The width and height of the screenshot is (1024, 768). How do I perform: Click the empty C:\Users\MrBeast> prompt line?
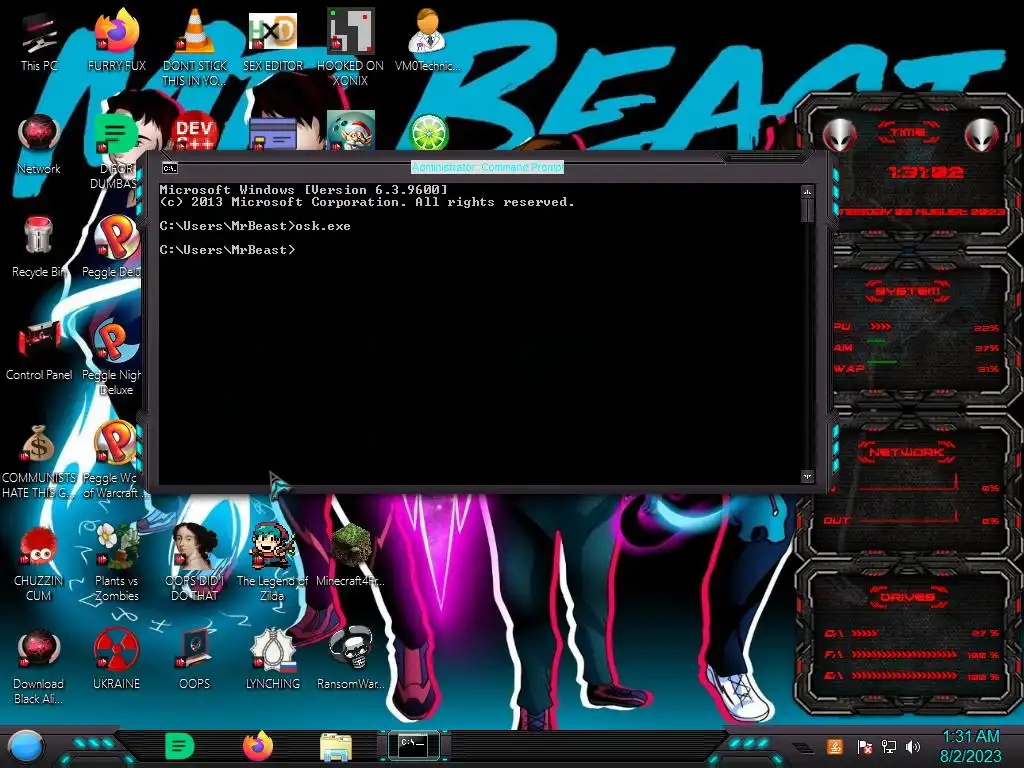[x=227, y=250]
